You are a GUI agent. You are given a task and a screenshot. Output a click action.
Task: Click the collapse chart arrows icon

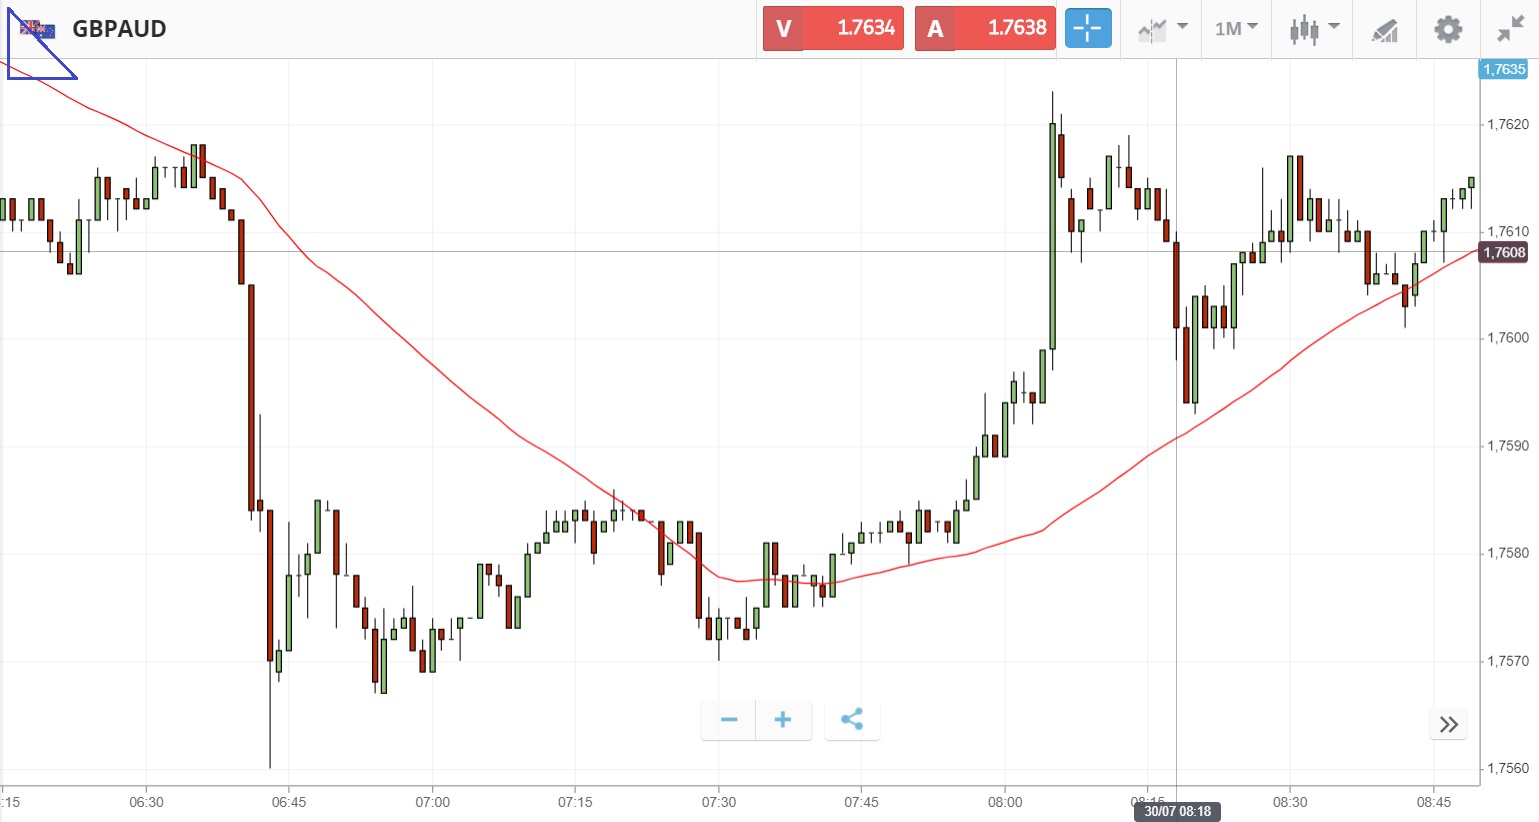click(x=1509, y=29)
